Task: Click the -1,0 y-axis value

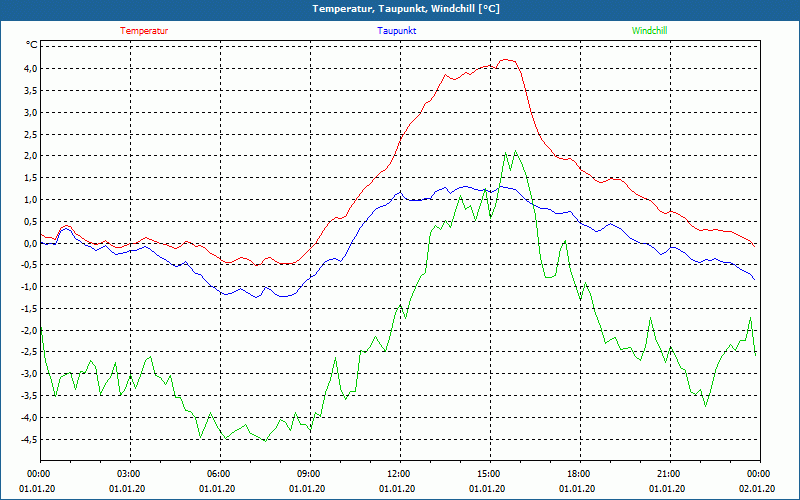Action: pyautogui.click(x=29, y=287)
